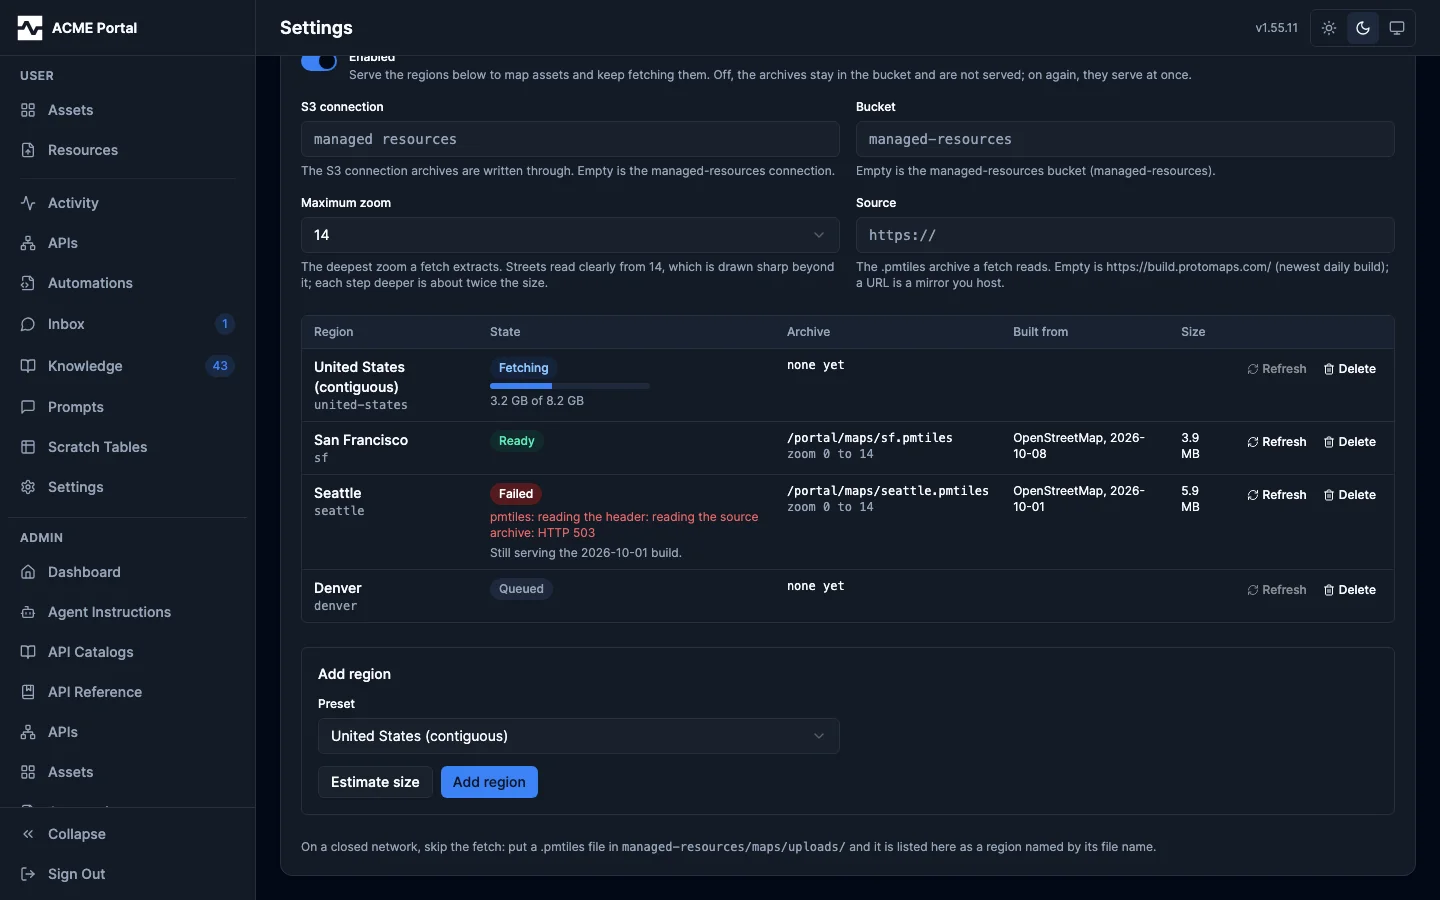The image size is (1440, 900).
Task: Refresh the San Francisco region
Action: pos(1277,442)
